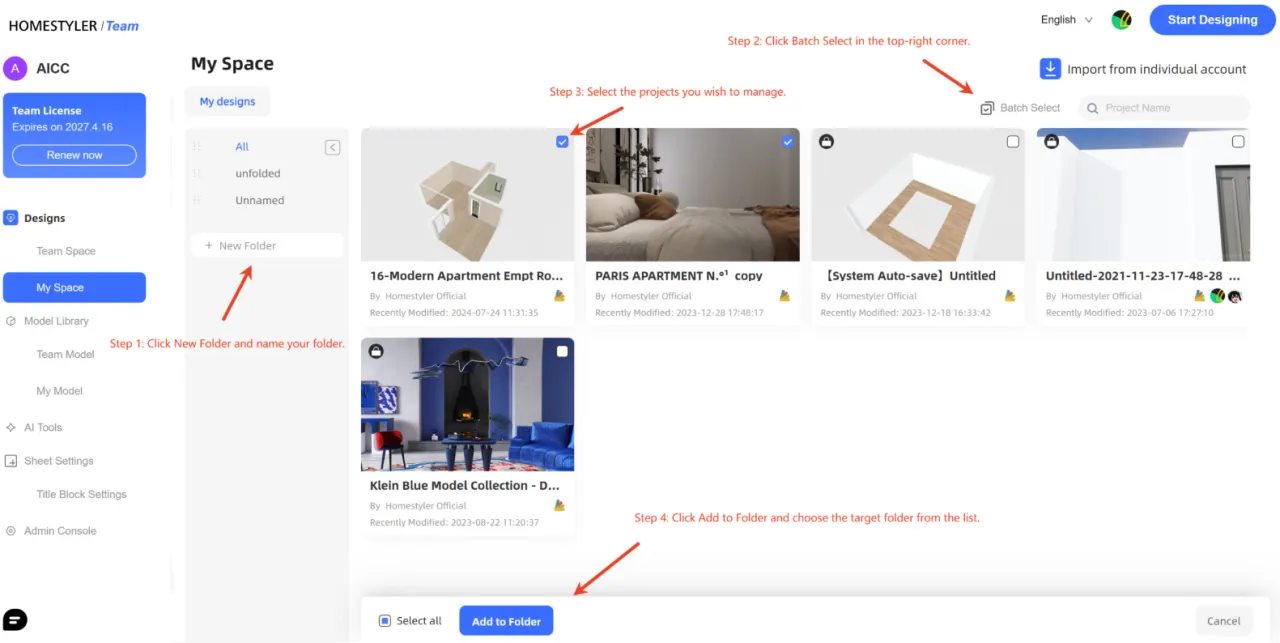Enable the Select all checkbox
The width and height of the screenshot is (1280, 643).
[385, 621]
